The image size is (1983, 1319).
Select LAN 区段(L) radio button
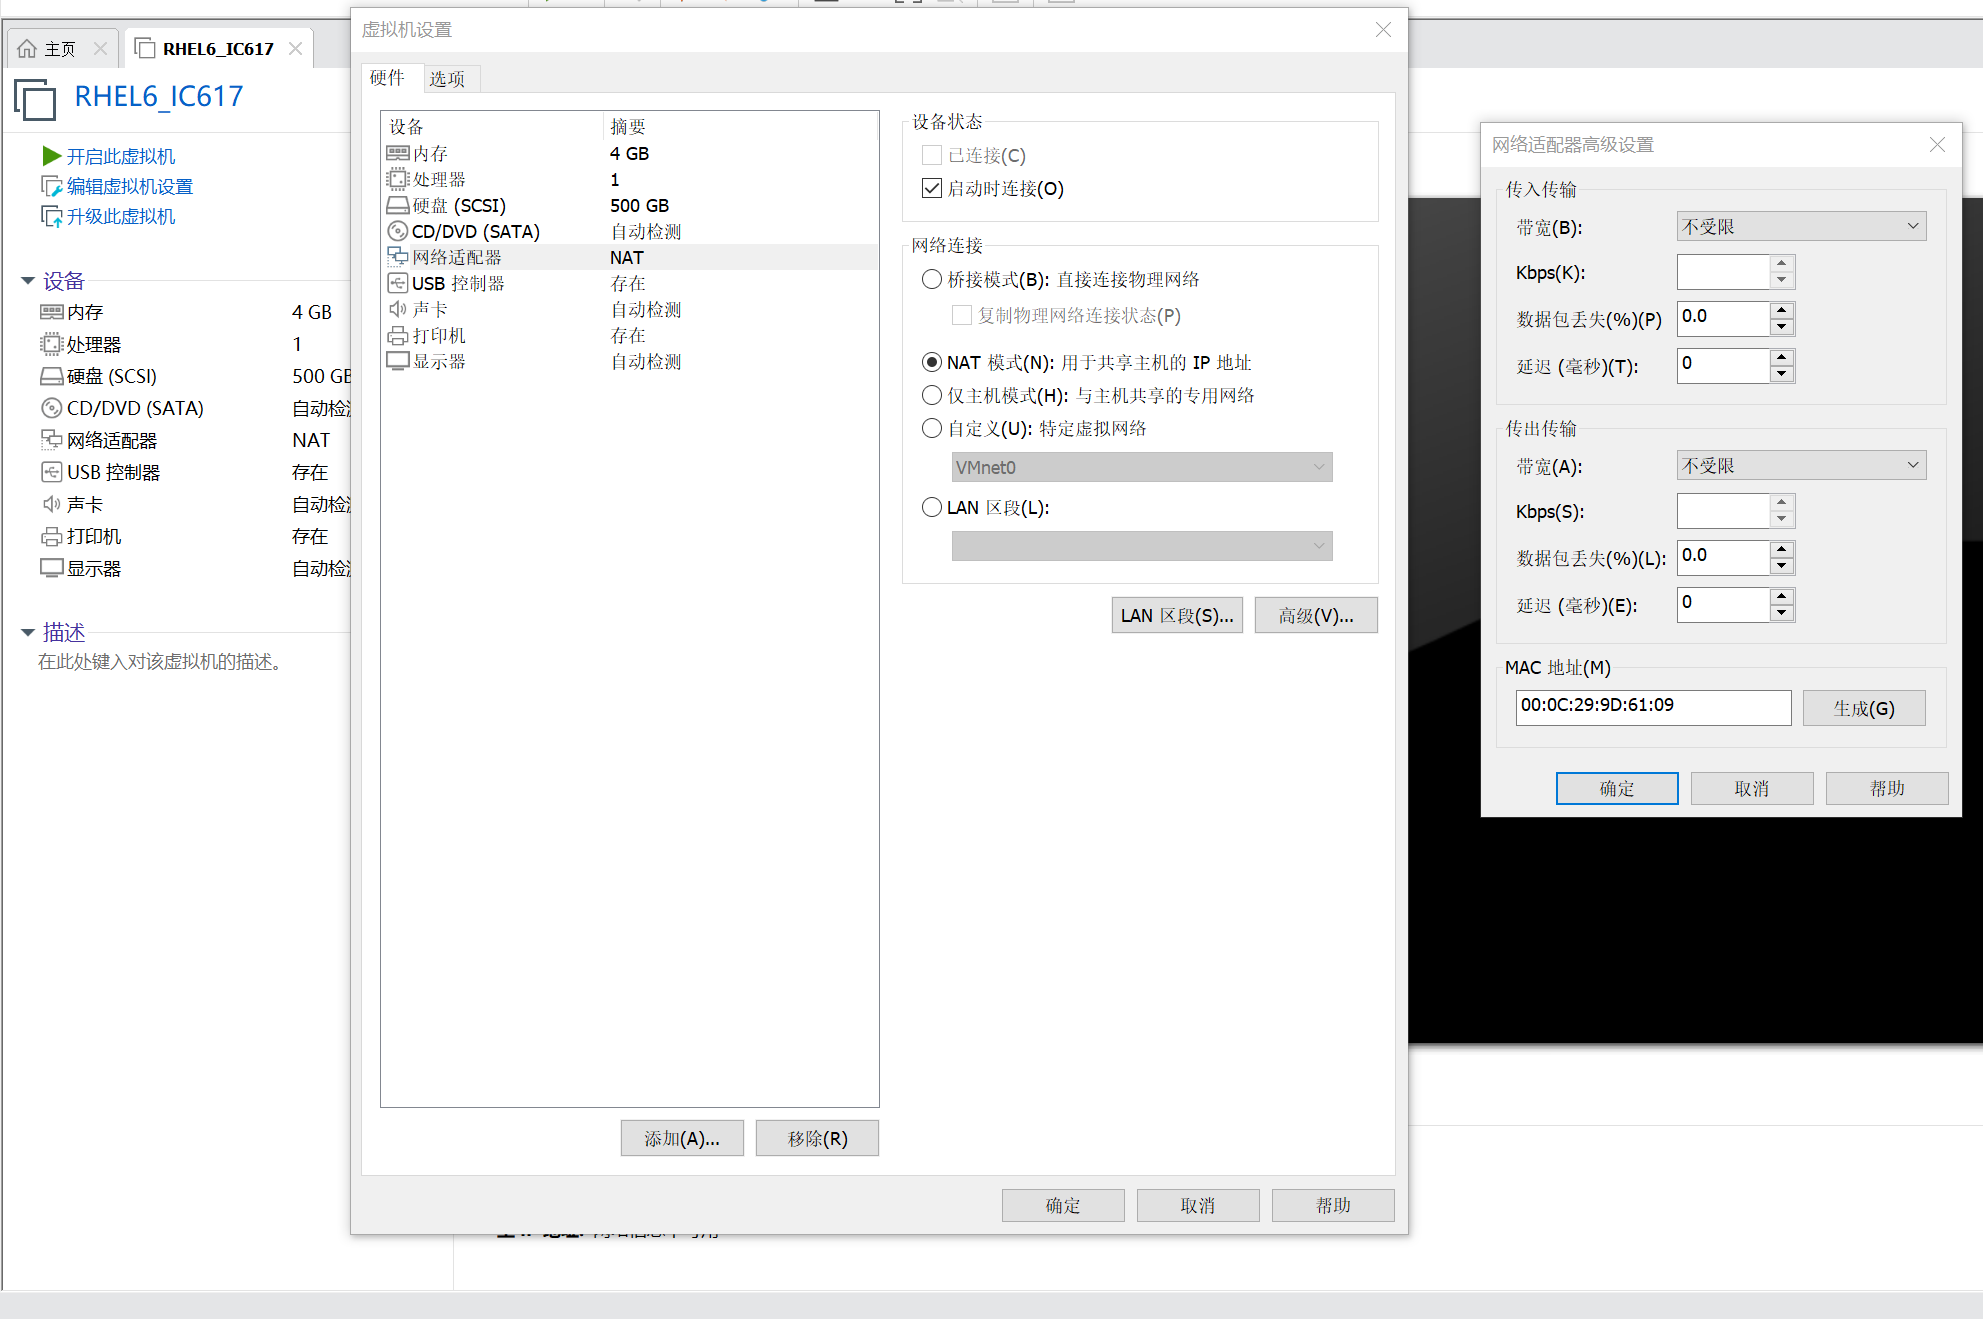(x=932, y=507)
